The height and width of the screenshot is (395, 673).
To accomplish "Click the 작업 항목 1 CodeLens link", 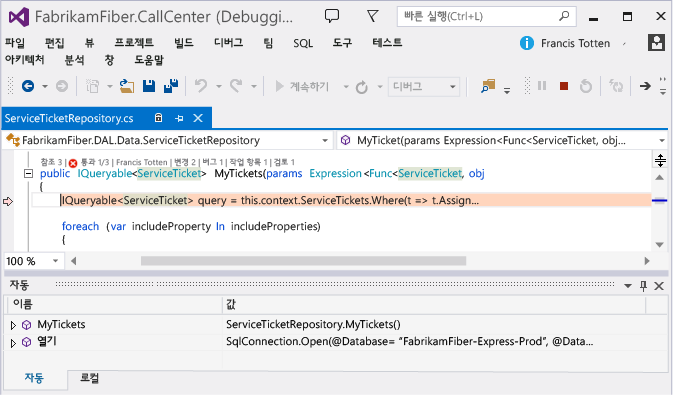I will coord(249,162).
